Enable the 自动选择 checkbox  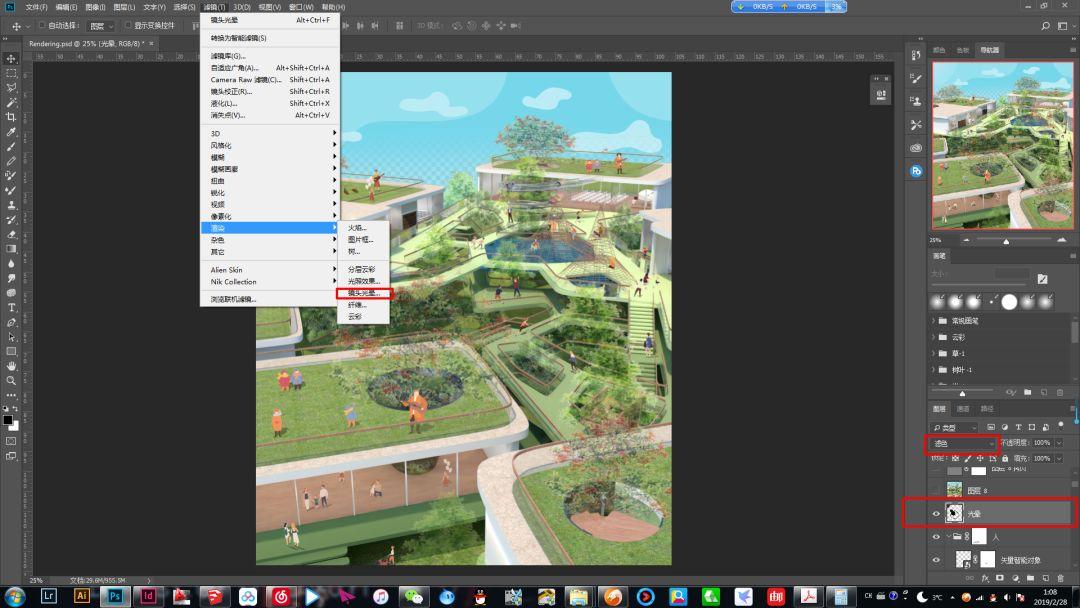41,25
